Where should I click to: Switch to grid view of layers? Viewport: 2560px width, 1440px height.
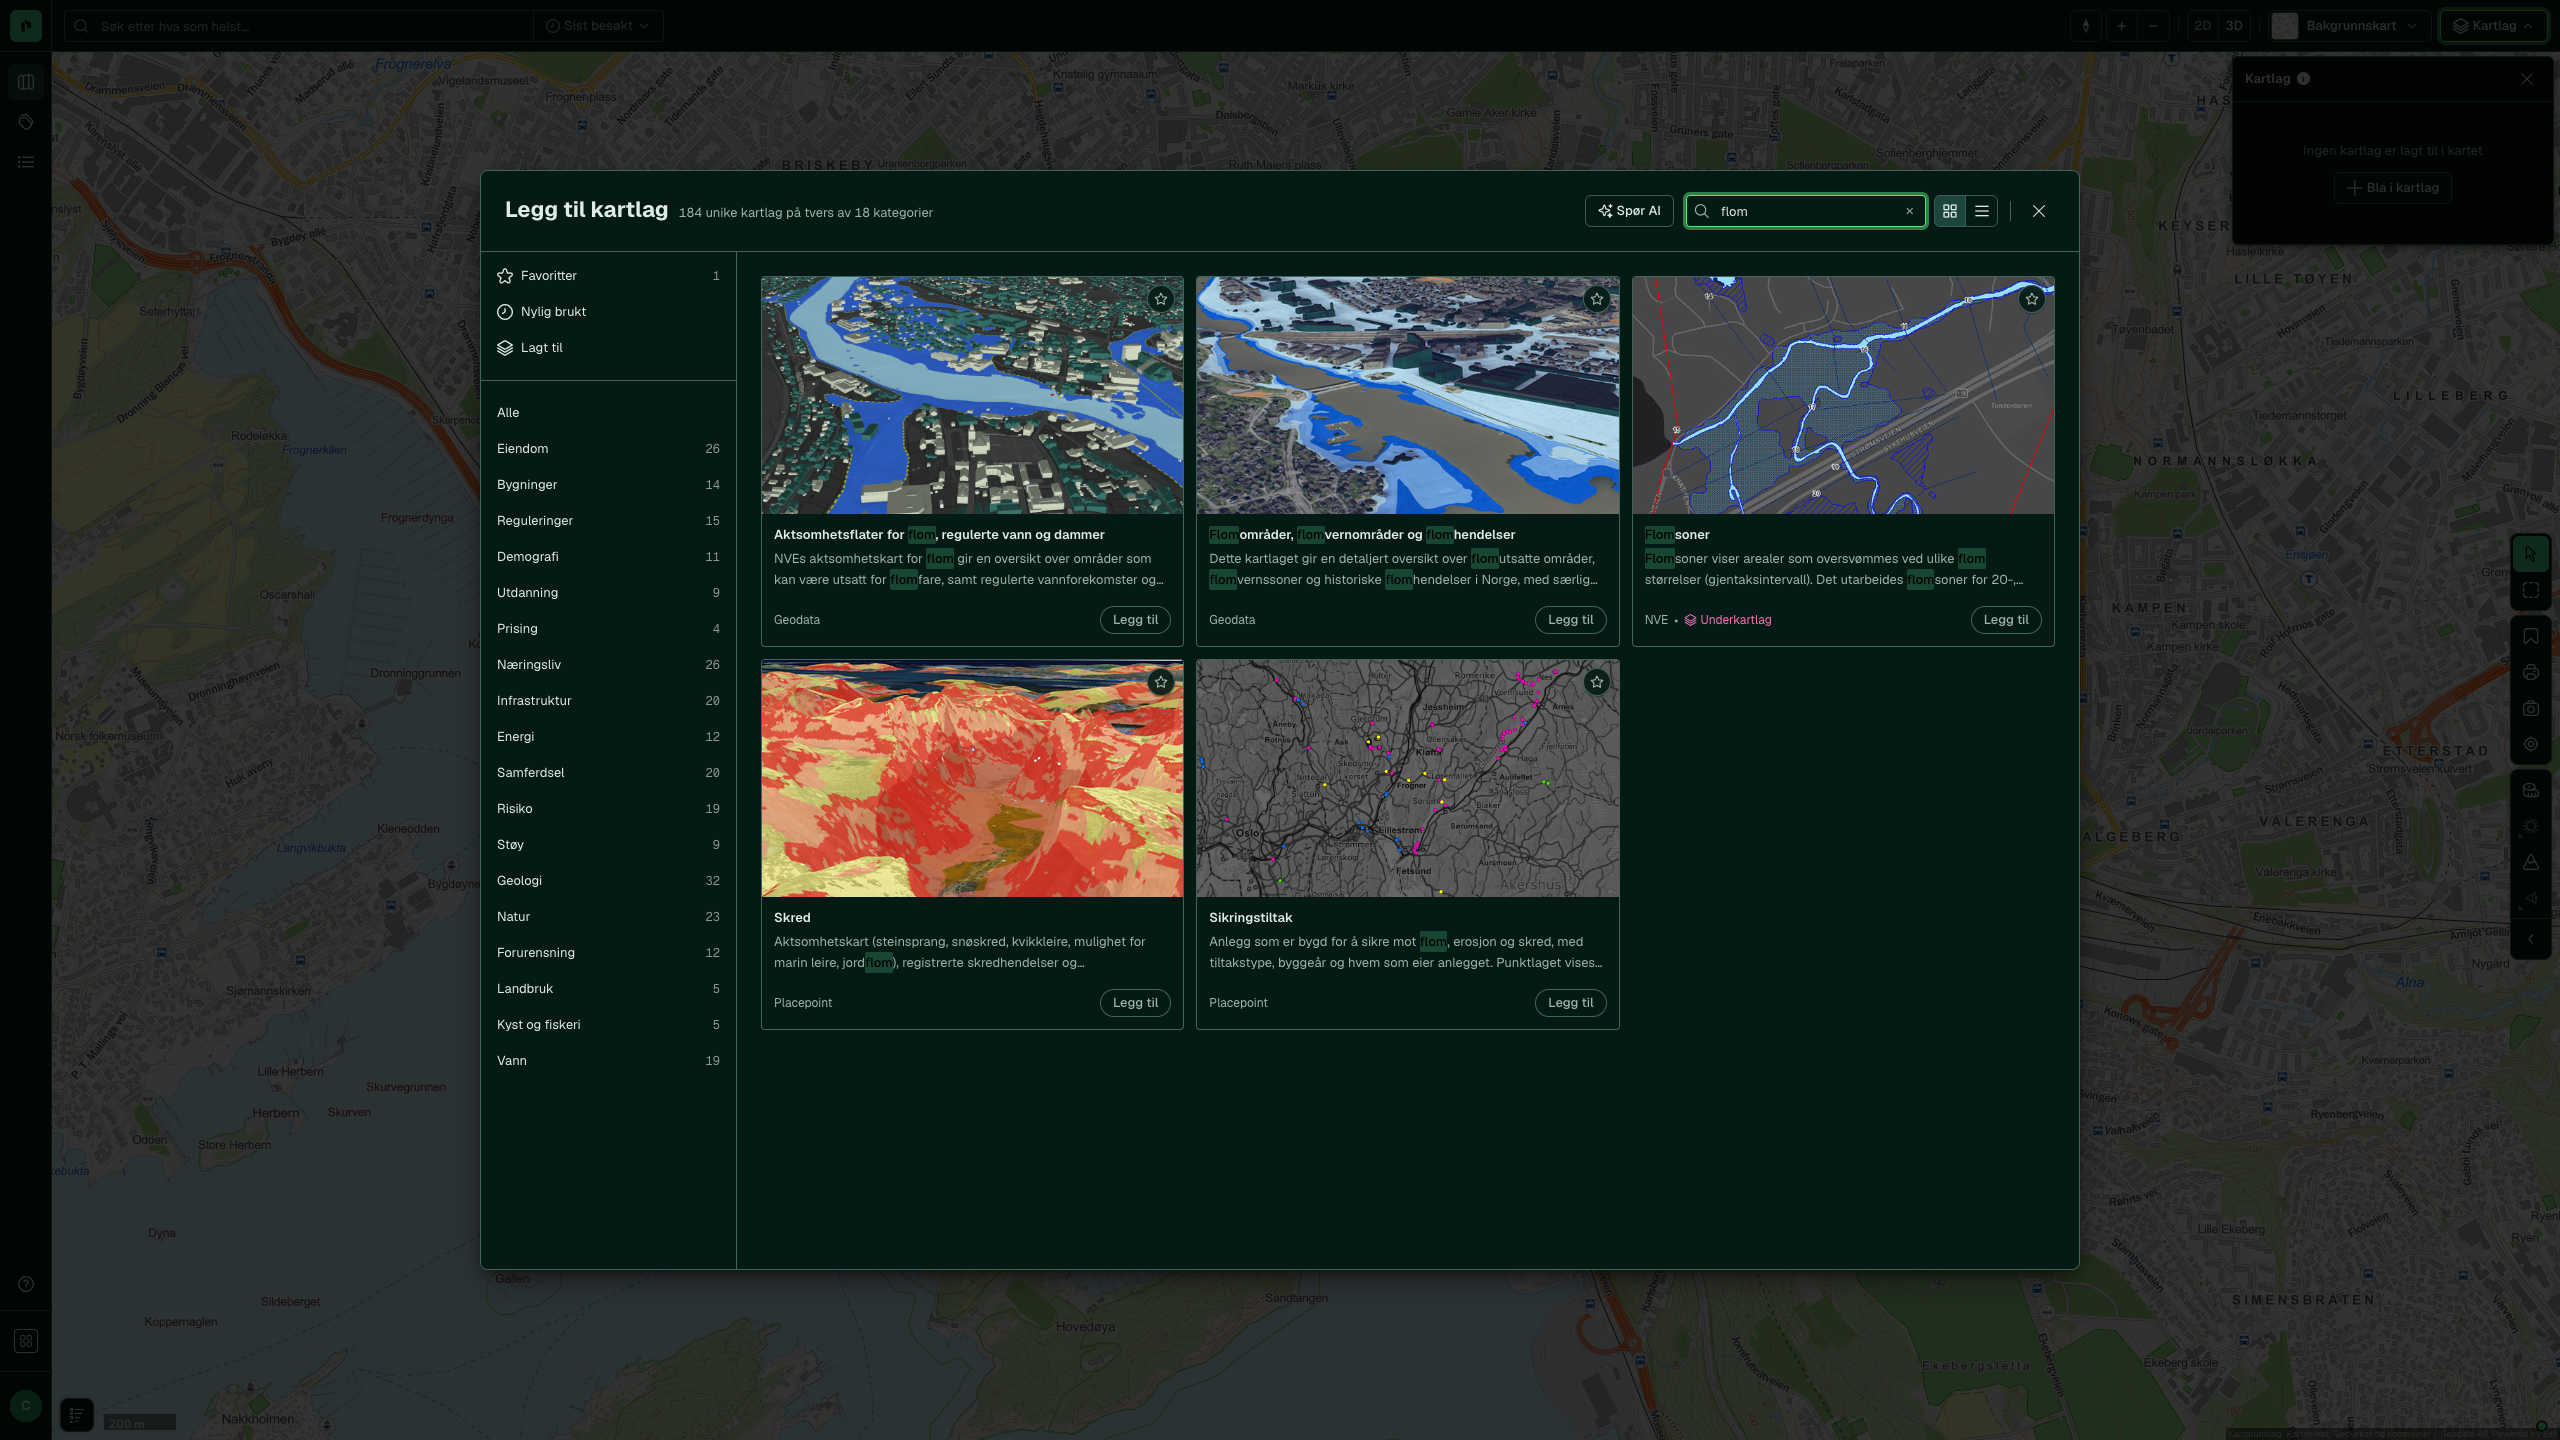[1949, 211]
